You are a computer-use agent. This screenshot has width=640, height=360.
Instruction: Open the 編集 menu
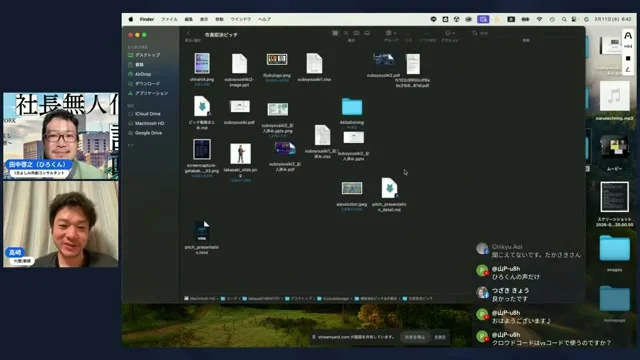click(x=188, y=19)
